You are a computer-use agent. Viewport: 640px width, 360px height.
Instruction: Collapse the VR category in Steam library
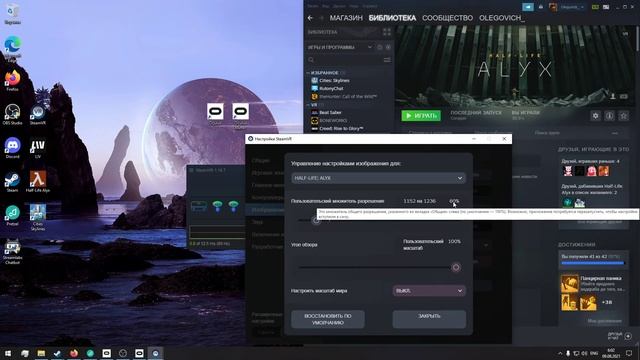309,105
